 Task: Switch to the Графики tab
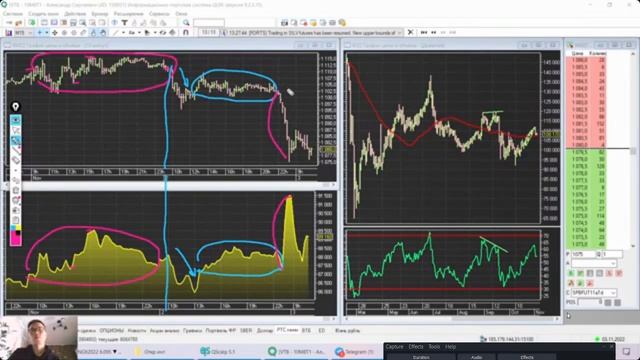192,331
